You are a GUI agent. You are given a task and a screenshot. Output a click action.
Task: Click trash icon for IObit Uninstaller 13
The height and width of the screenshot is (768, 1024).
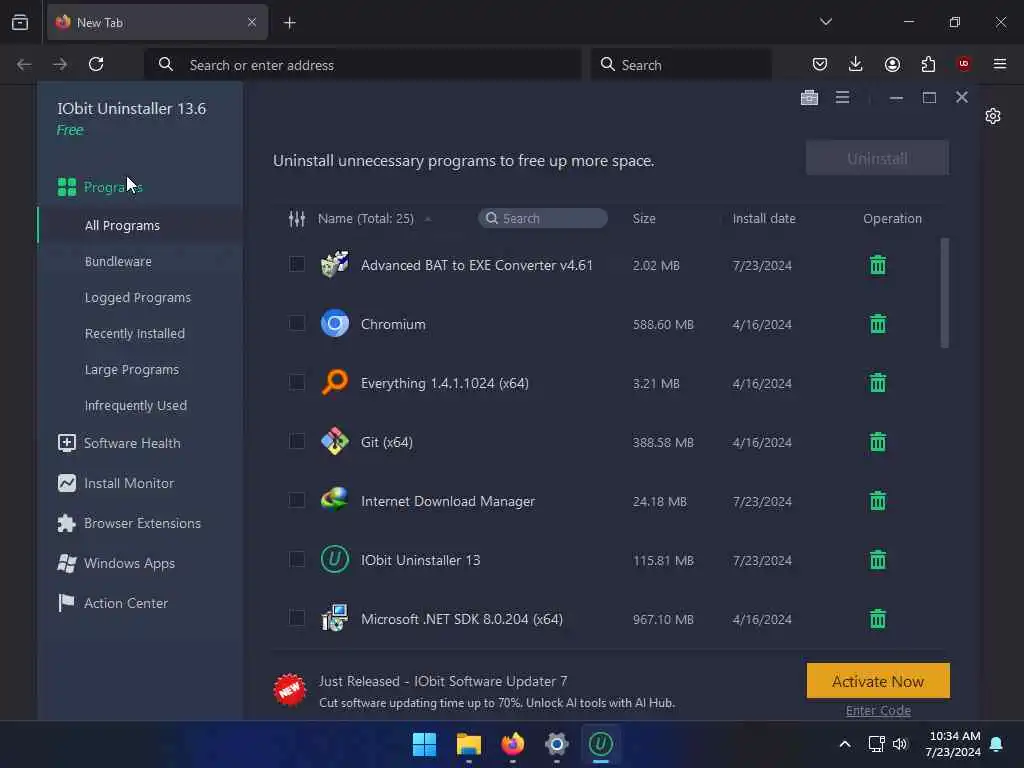(x=878, y=560)
